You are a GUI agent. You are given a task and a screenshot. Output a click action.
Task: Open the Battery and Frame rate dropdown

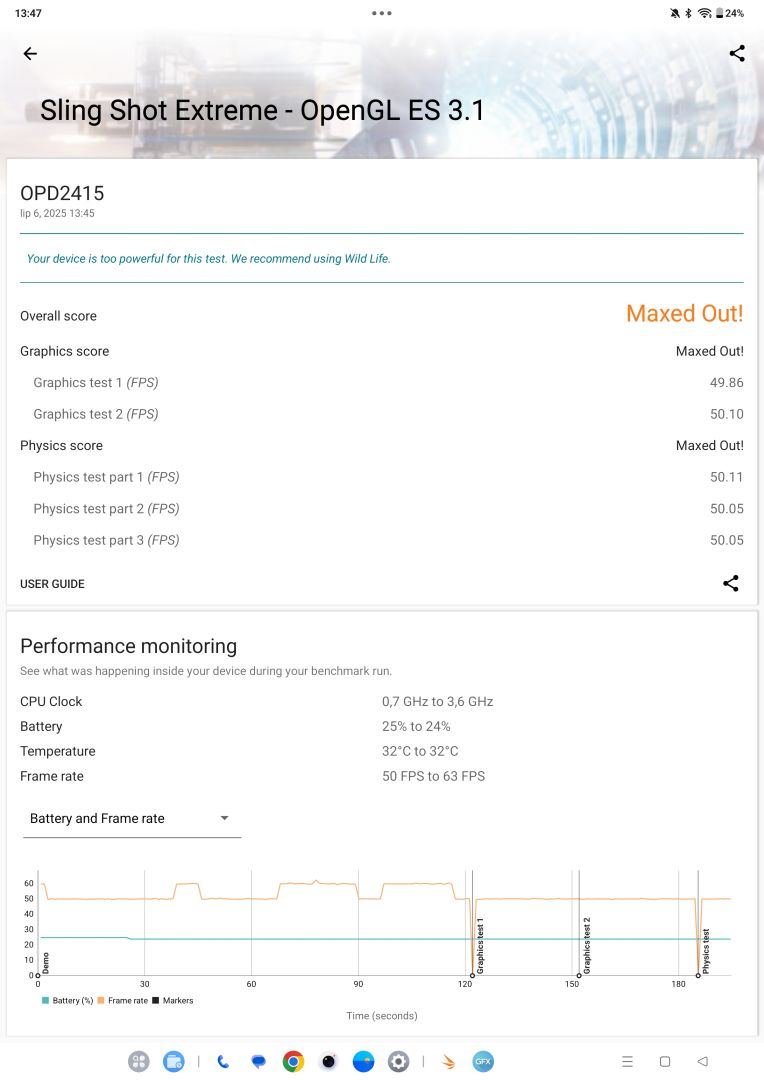pos(132,818)
